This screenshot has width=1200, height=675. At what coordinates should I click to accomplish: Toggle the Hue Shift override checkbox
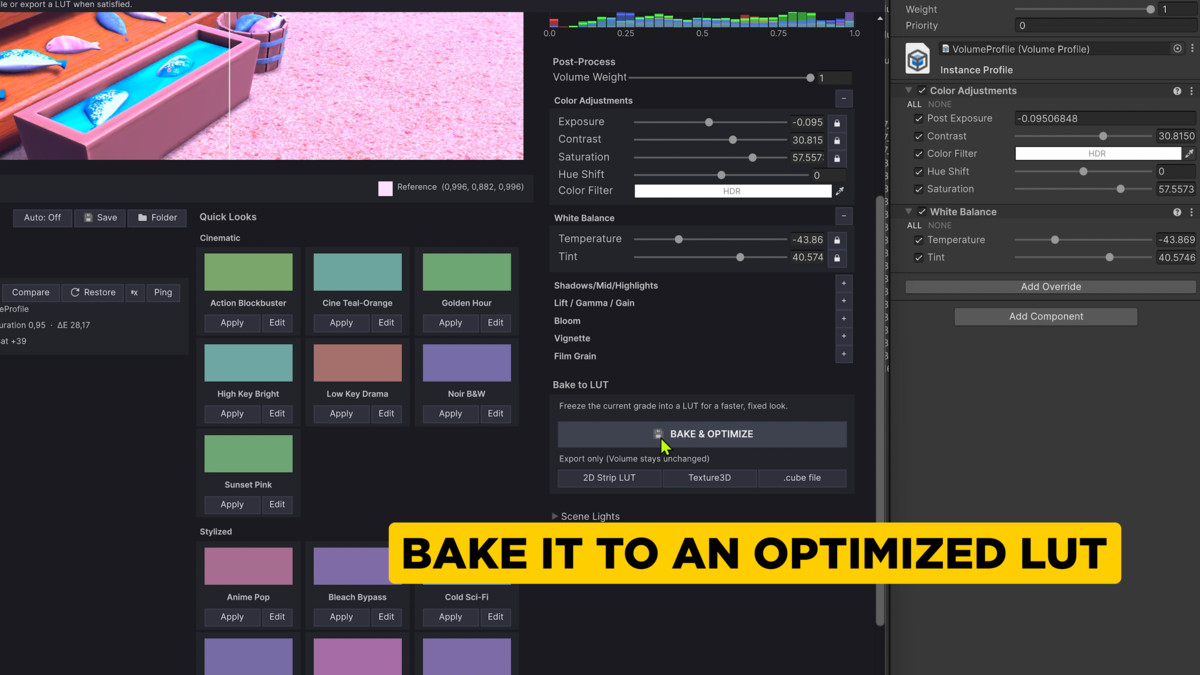(919, 172)
